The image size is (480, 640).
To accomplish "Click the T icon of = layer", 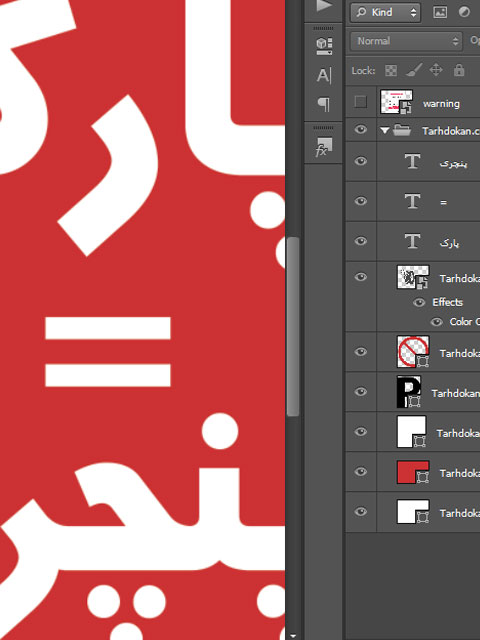I will [x=412, y=202].
